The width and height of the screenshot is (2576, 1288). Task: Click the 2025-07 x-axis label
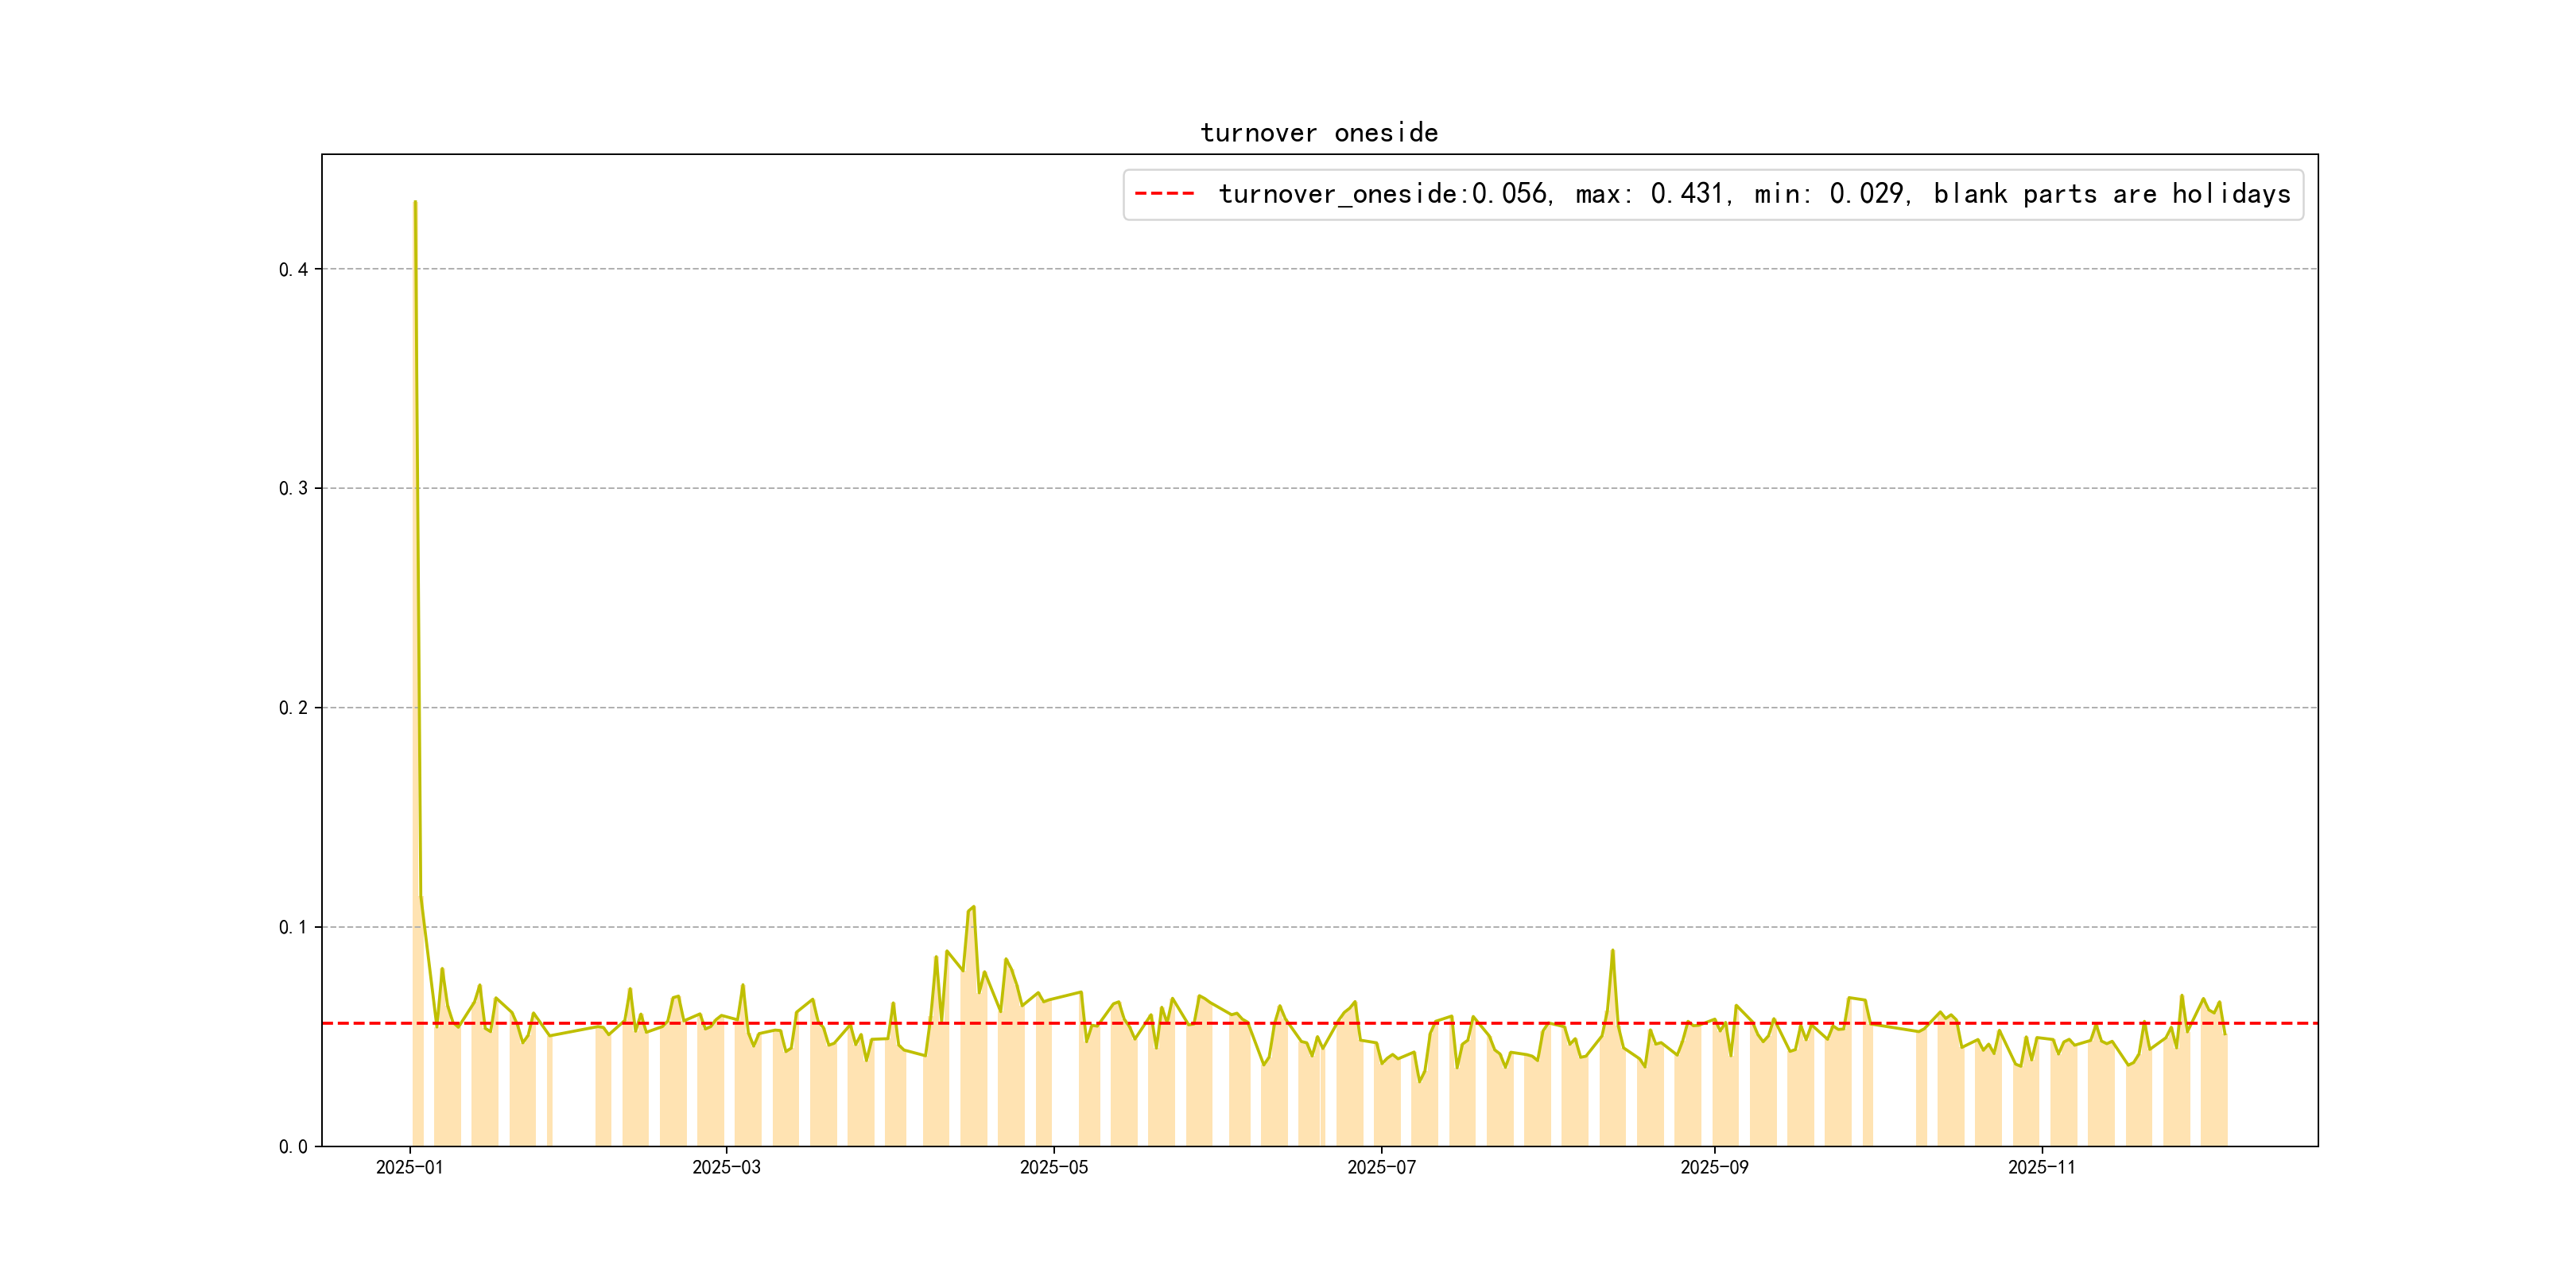[x=1381, y=1167]
